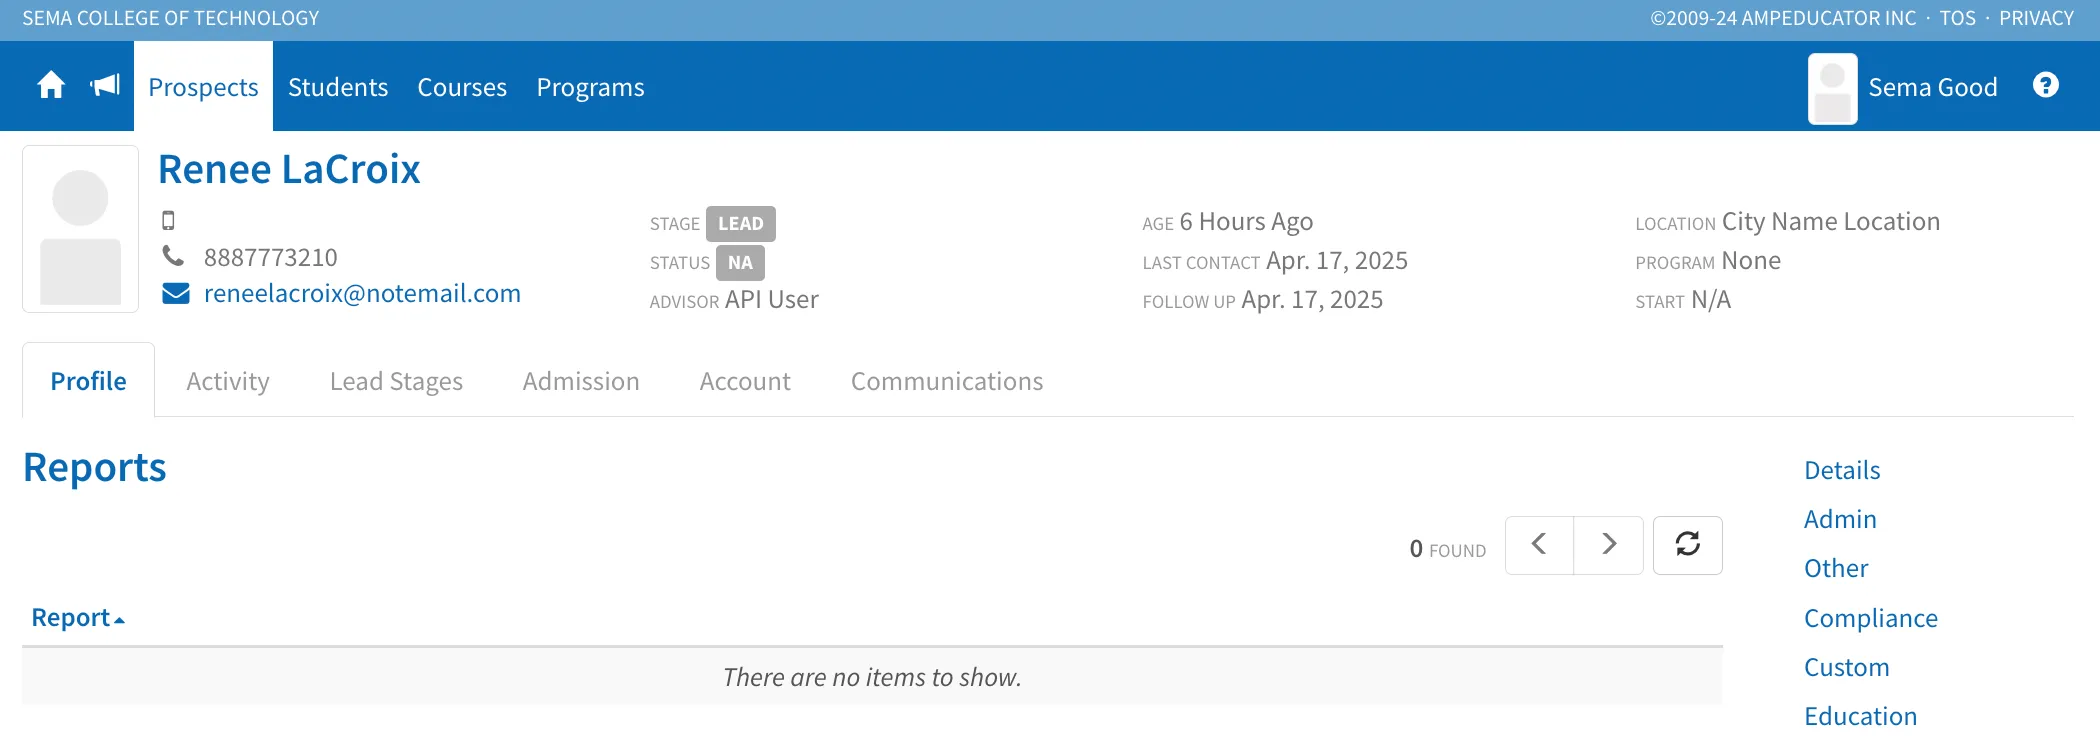
Task: Go to previous page of reports
Action: pyautogui.click(x=1539, y=545)
